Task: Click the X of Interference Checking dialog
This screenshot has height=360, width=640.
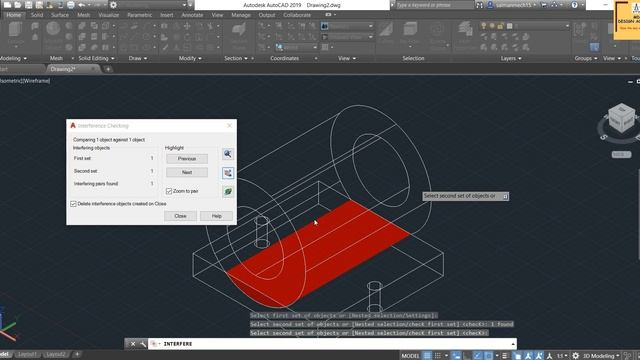Action: pos(229,126)
